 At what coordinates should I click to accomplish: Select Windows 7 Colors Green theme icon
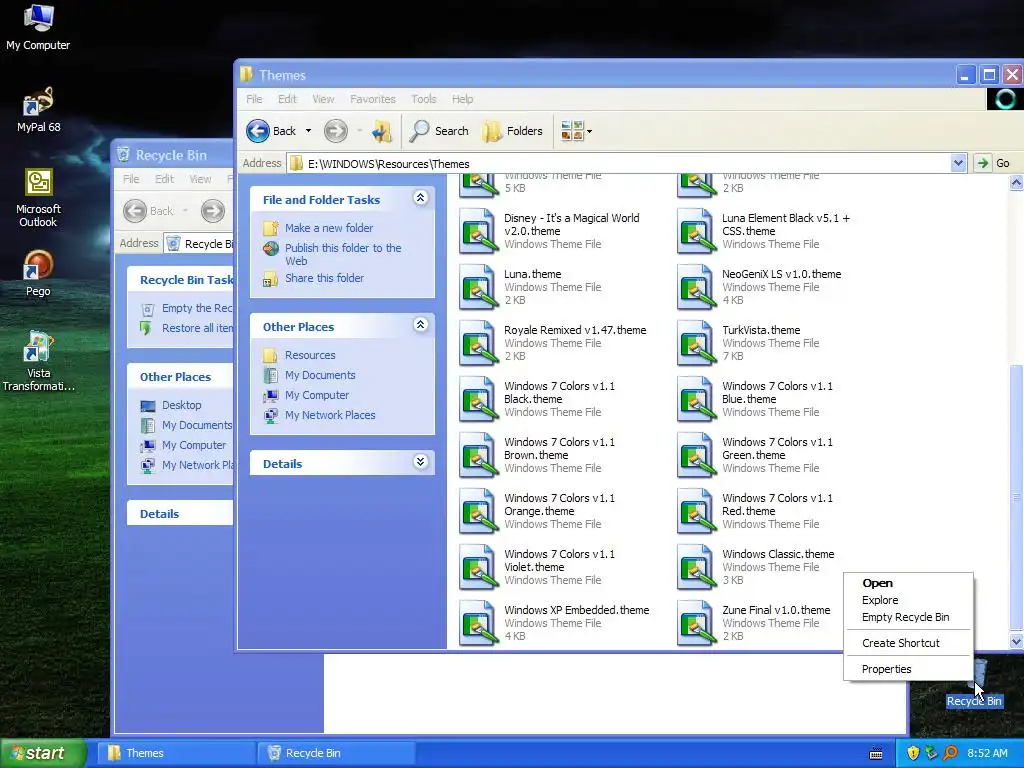coord(696,455)
